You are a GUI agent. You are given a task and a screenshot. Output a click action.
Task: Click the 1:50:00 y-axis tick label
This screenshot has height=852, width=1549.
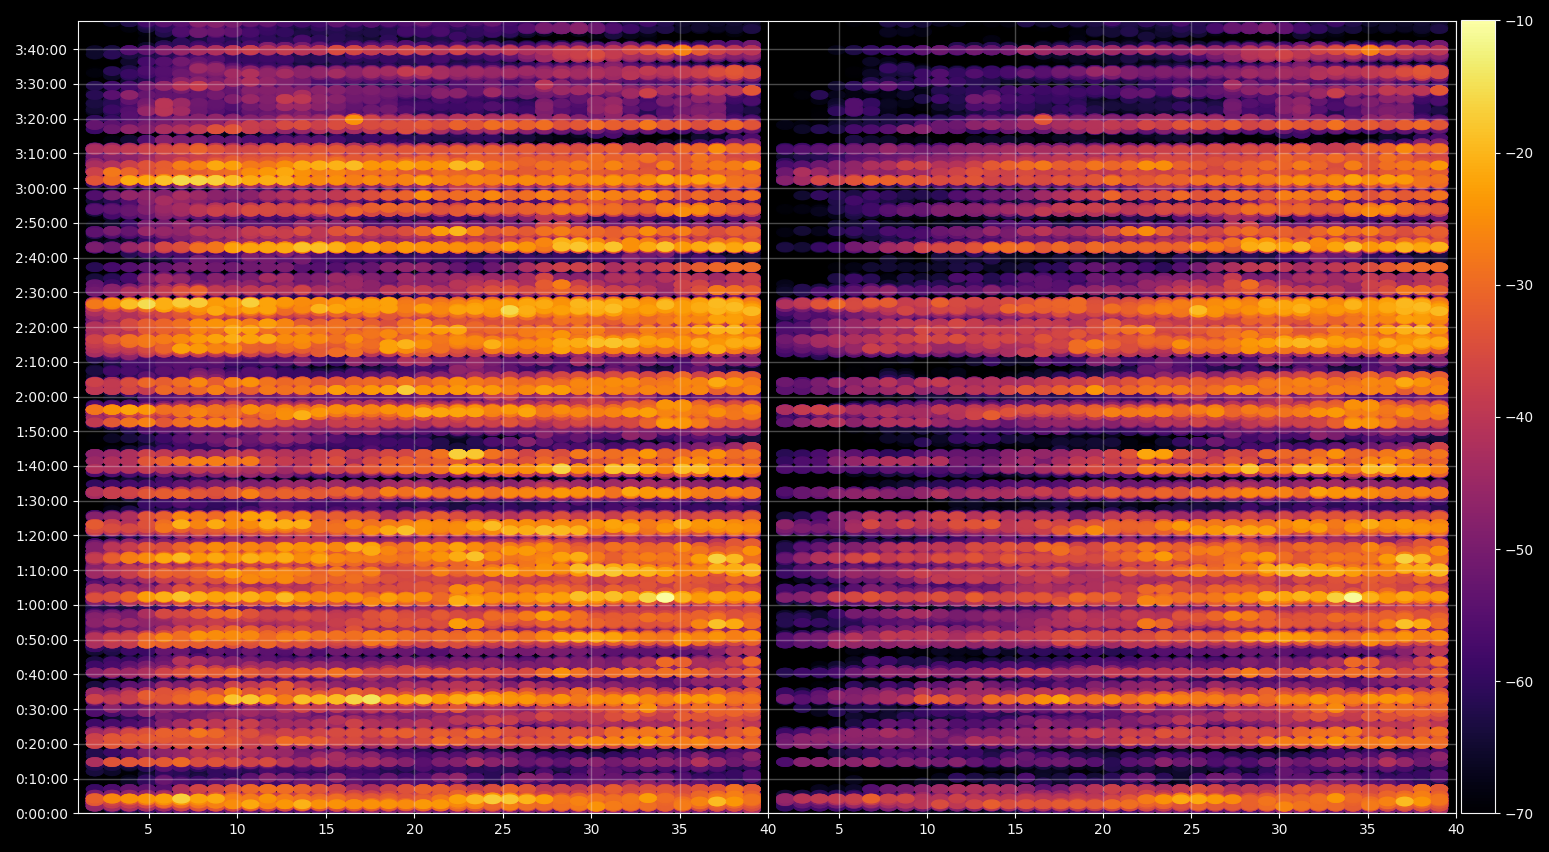[41, 432]
